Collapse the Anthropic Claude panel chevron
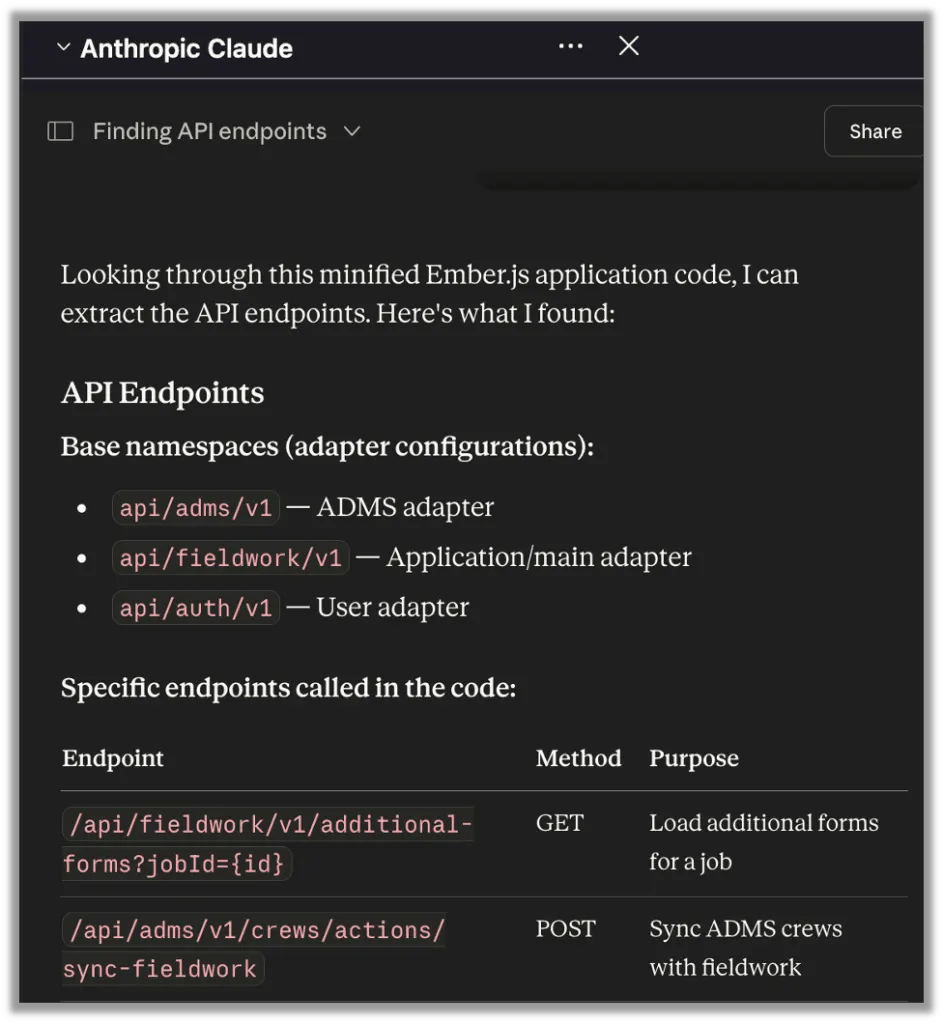The width and height of the screenshot is (943, 1024). point(63,47)
